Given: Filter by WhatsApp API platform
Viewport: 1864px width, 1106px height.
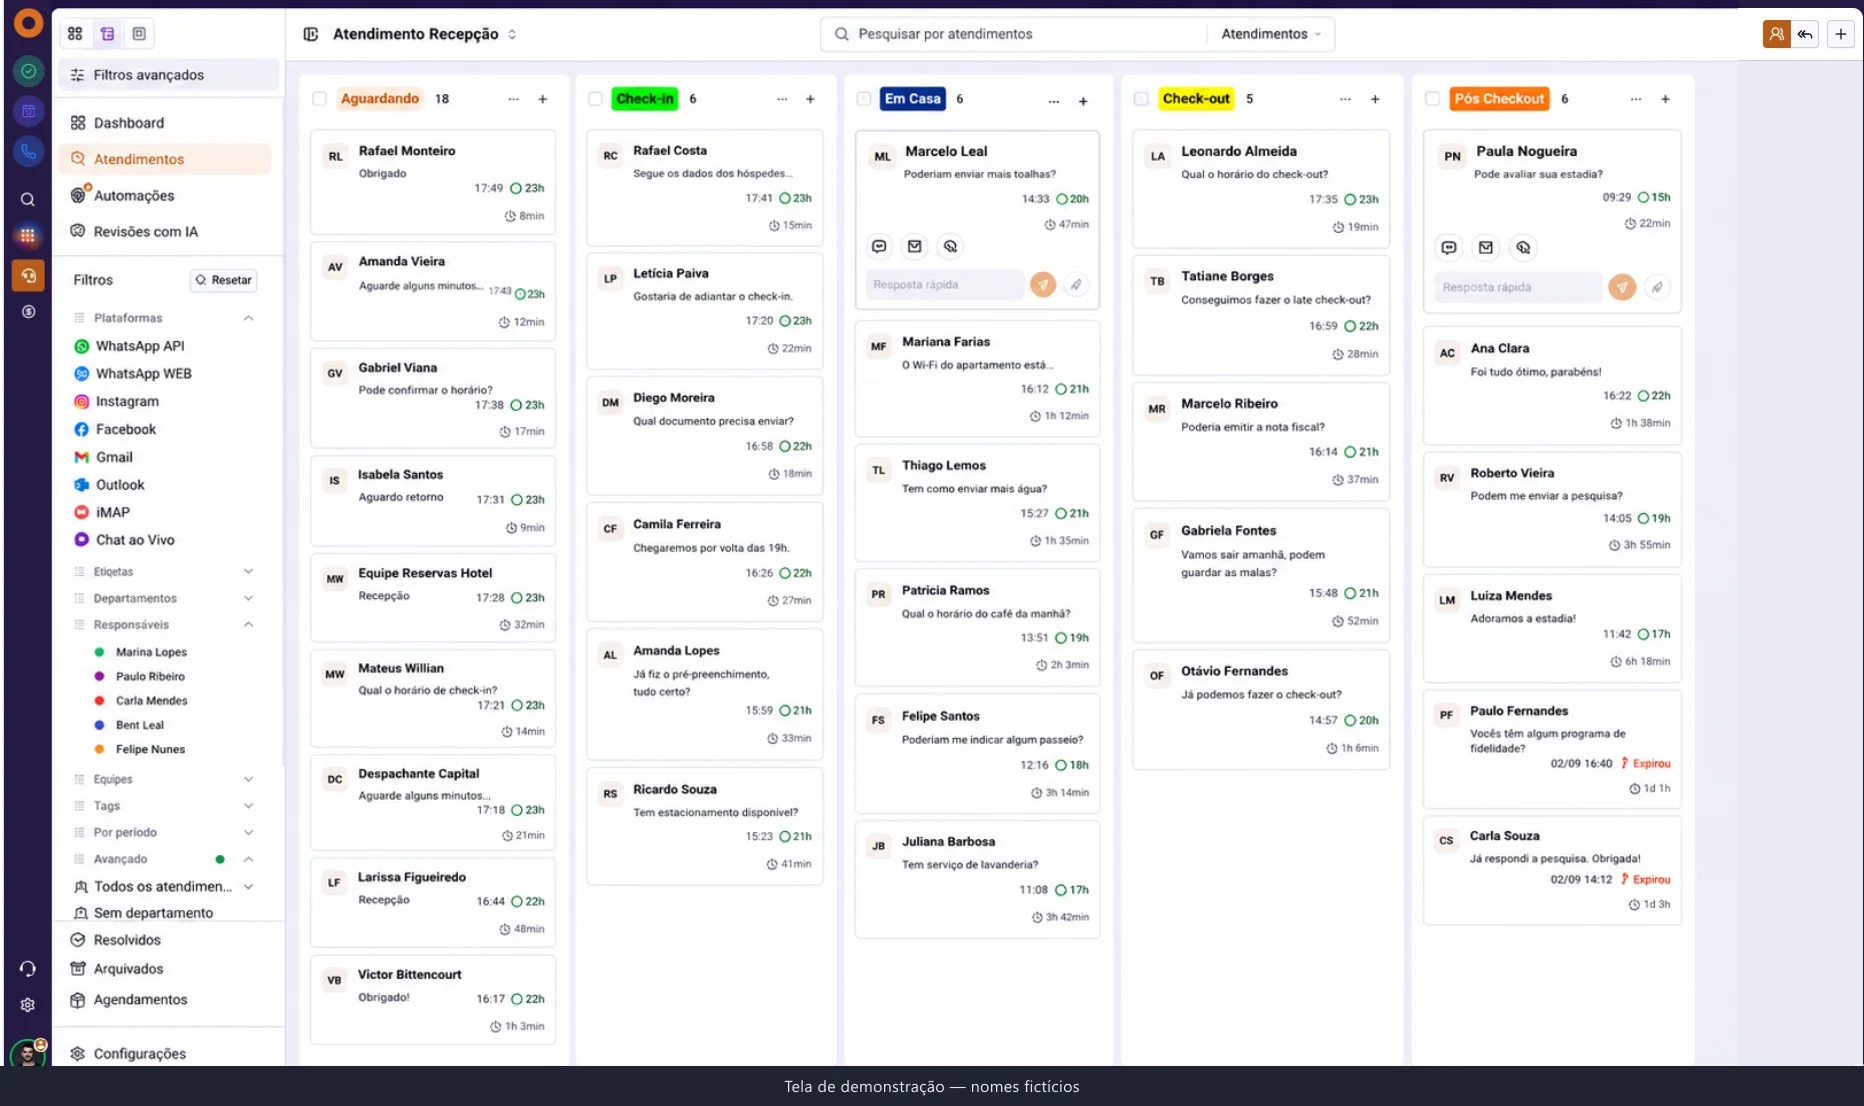Looking at the screenshot, I should click(140, 346).
